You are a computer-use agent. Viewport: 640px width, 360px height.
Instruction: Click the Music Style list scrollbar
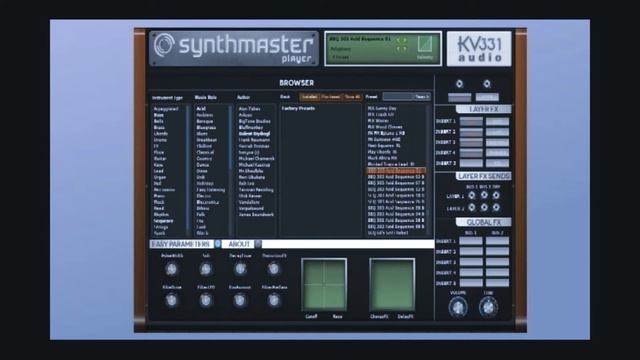pos(231,171)
